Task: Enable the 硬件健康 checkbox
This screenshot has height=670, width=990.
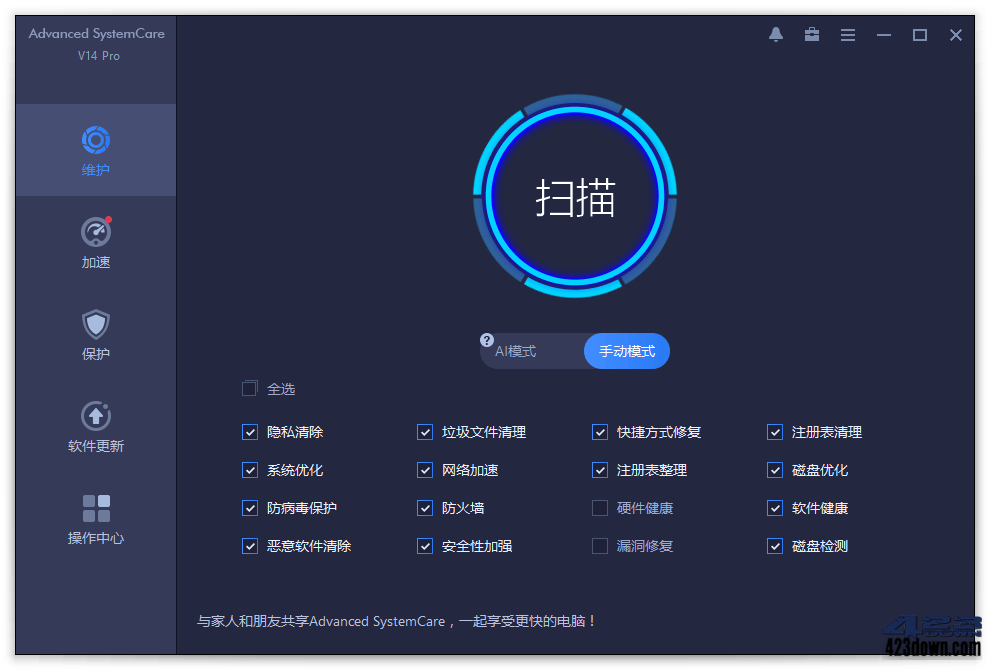Action: [600, 508]
